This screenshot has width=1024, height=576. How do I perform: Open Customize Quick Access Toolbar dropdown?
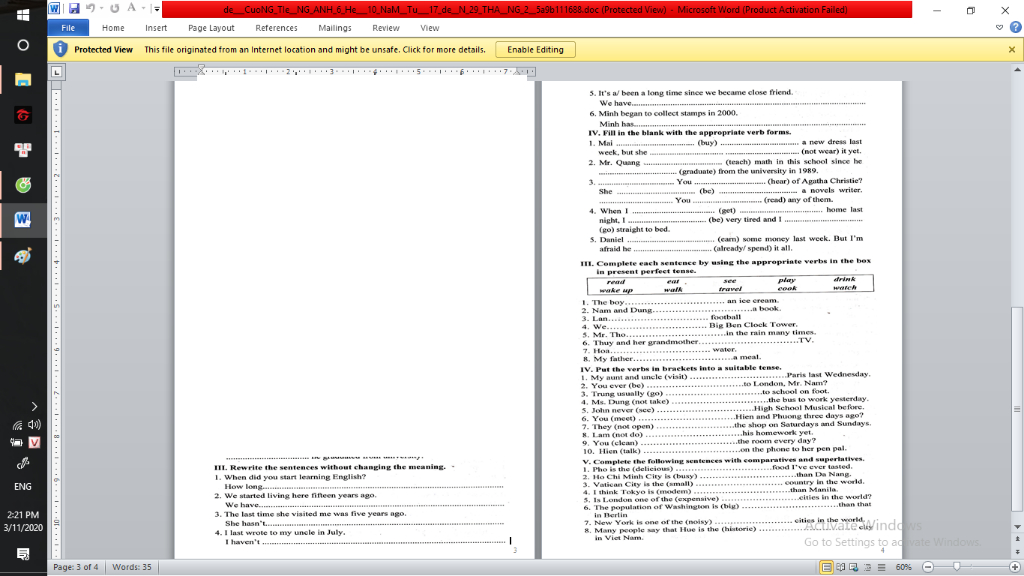(x=156, y=9)
